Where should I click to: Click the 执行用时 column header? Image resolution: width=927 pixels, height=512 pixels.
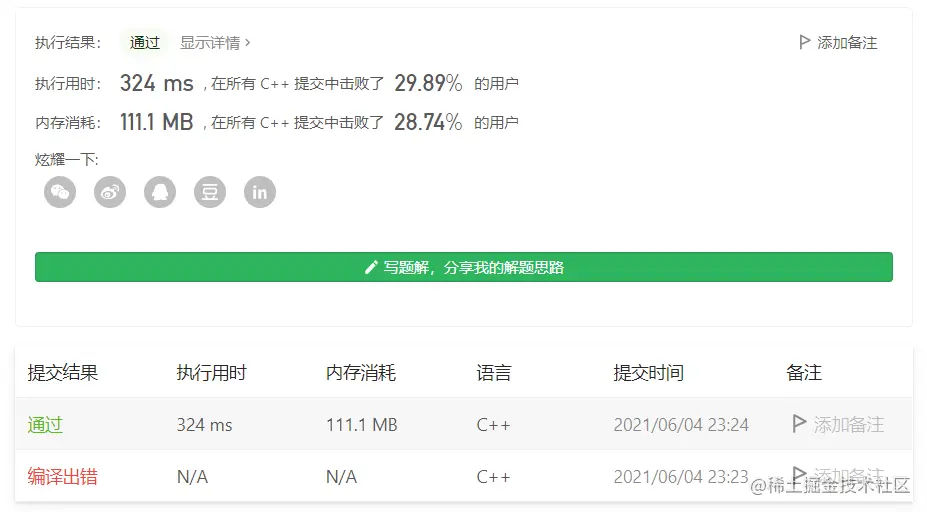211,373
